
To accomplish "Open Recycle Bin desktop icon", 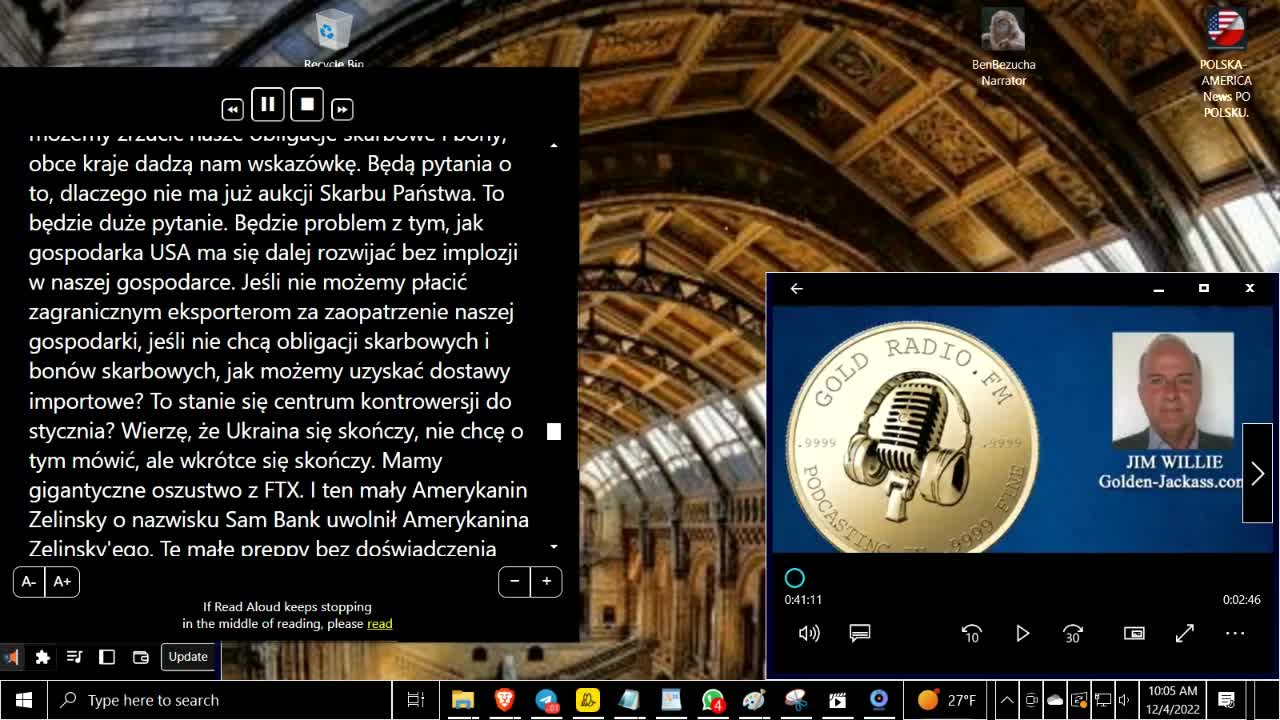I will tap(333, 38).
